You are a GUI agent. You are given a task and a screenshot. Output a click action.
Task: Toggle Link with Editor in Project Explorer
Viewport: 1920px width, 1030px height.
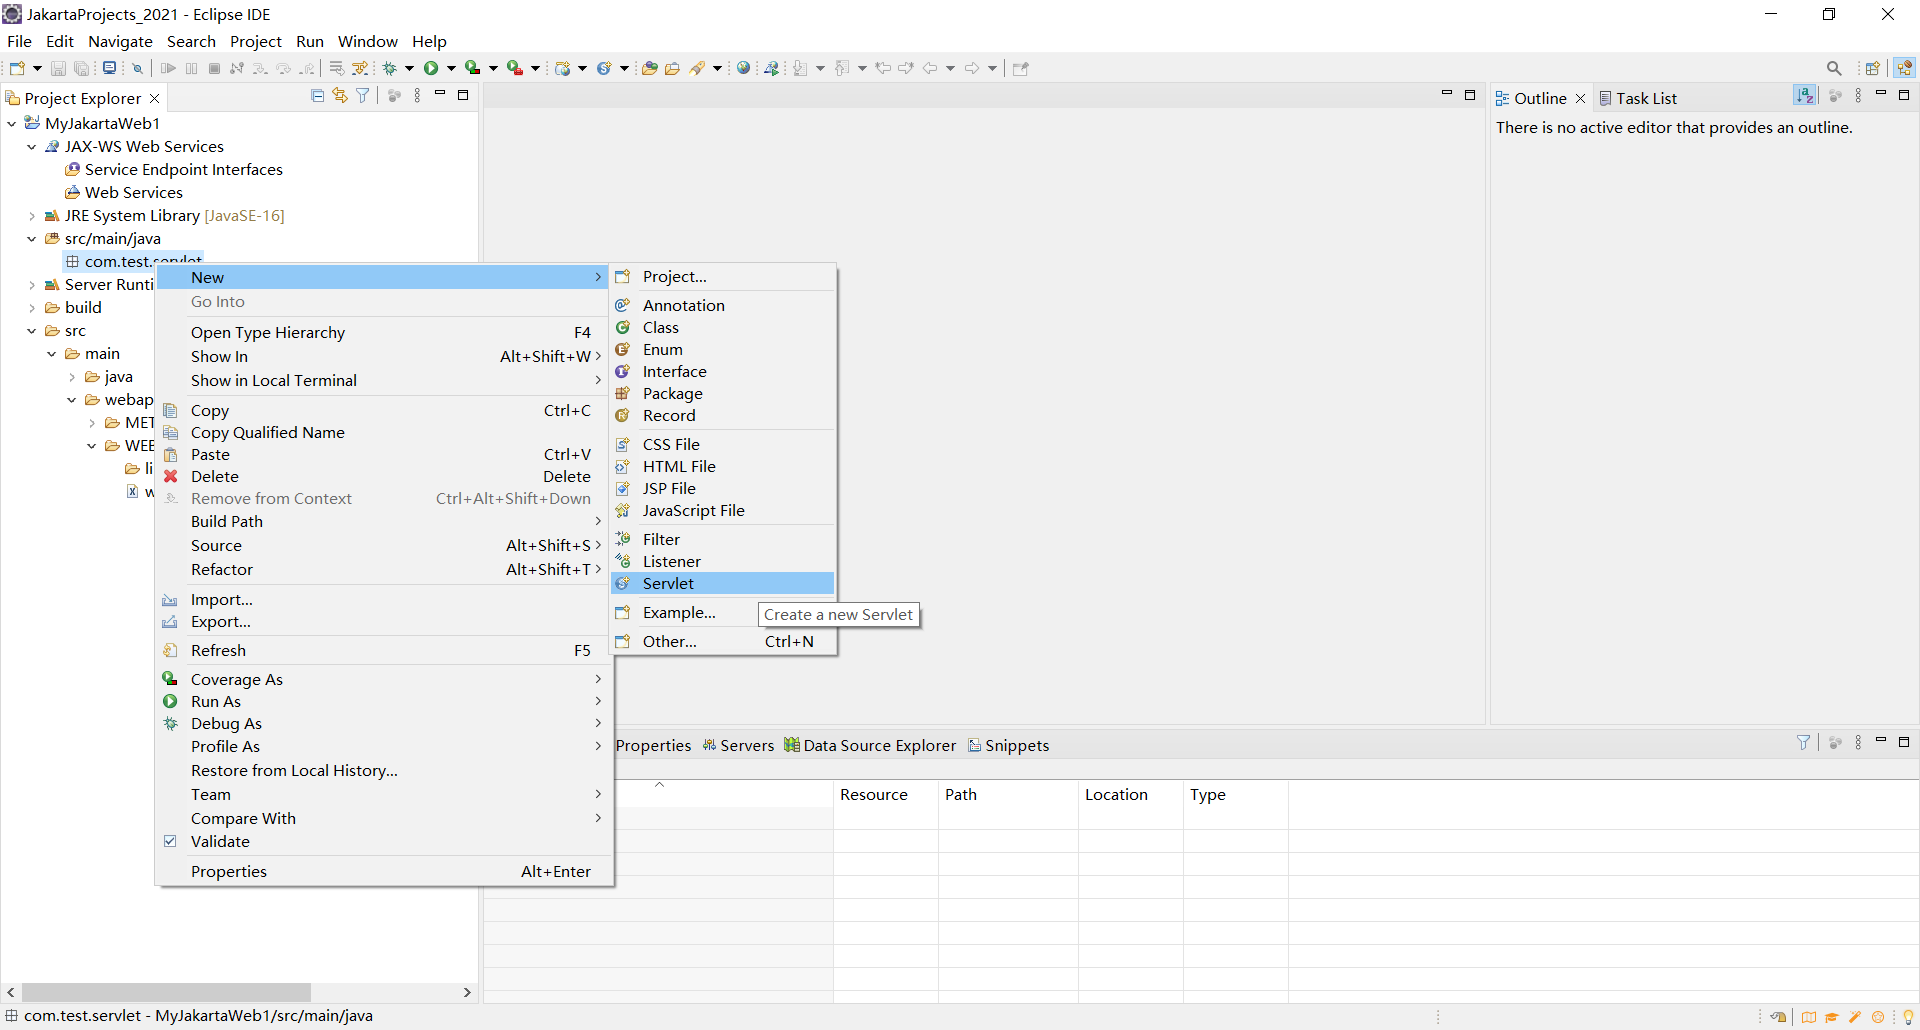click(340, 96)
